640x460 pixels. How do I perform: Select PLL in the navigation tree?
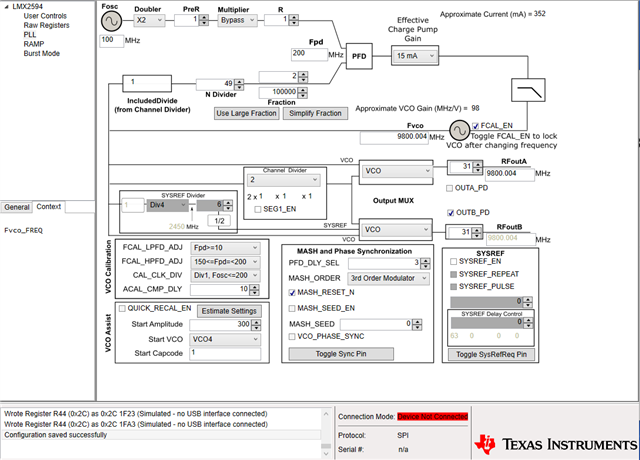29,35
